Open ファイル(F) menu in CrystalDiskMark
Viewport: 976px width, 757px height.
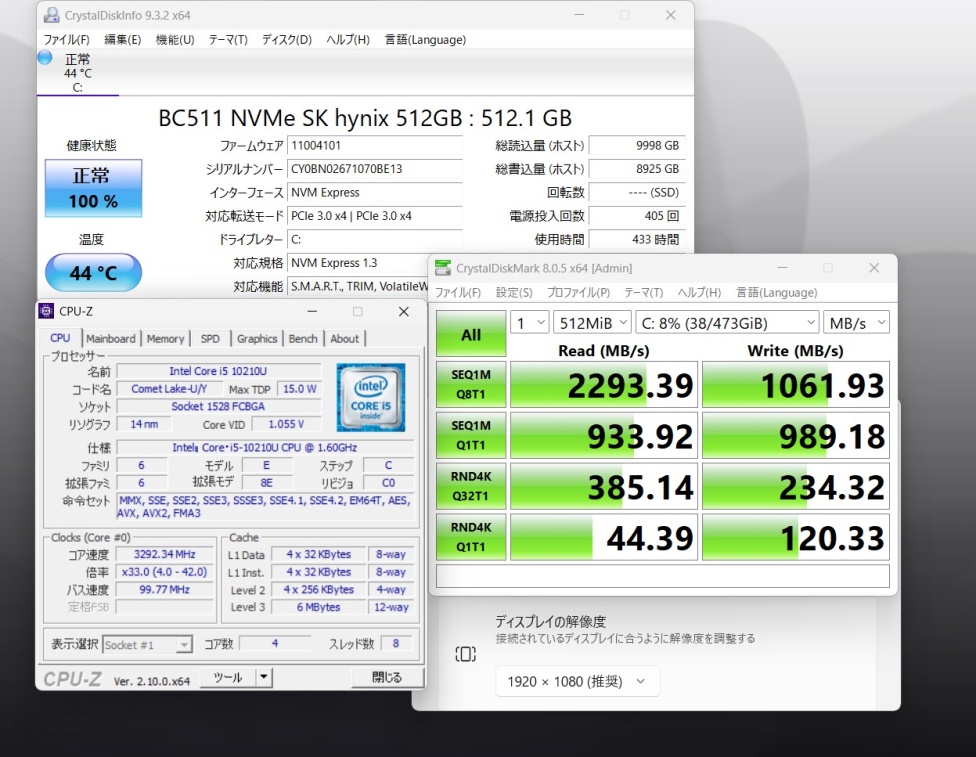point(458,293)
